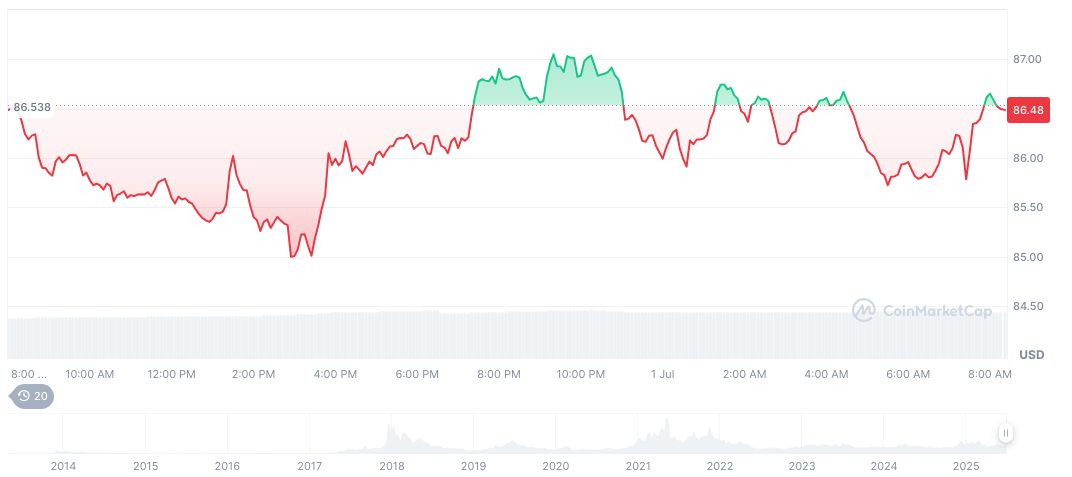Click the range slider handle in the navigator

1005,433
